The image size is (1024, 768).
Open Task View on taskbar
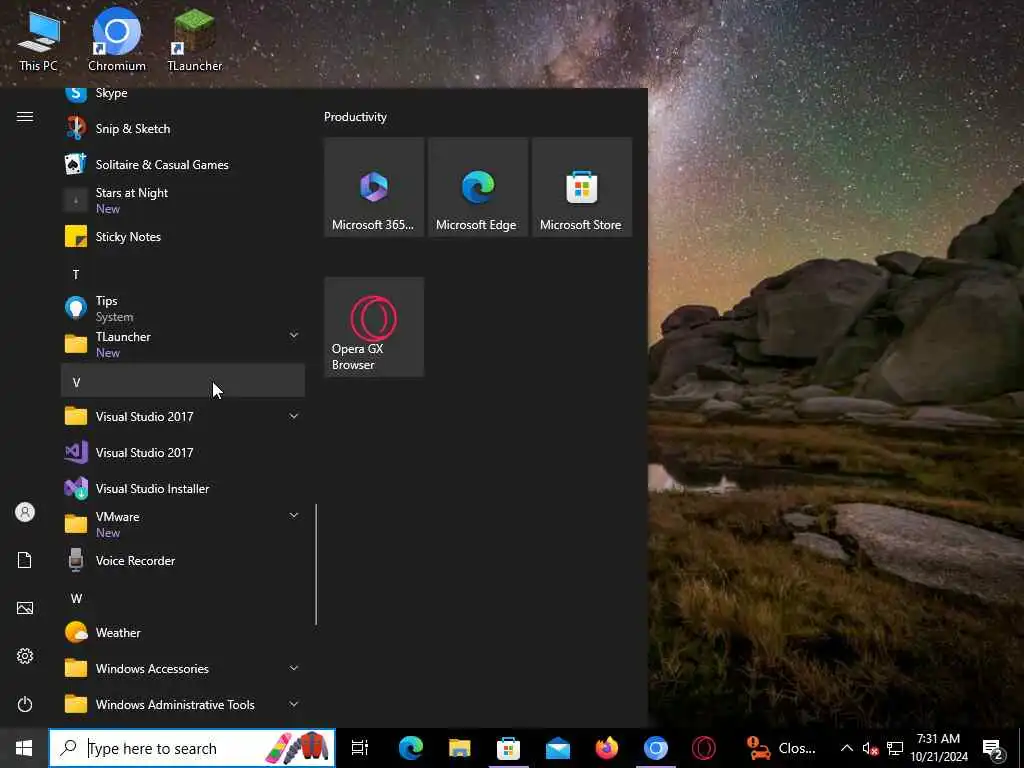[x=360, y=748]
